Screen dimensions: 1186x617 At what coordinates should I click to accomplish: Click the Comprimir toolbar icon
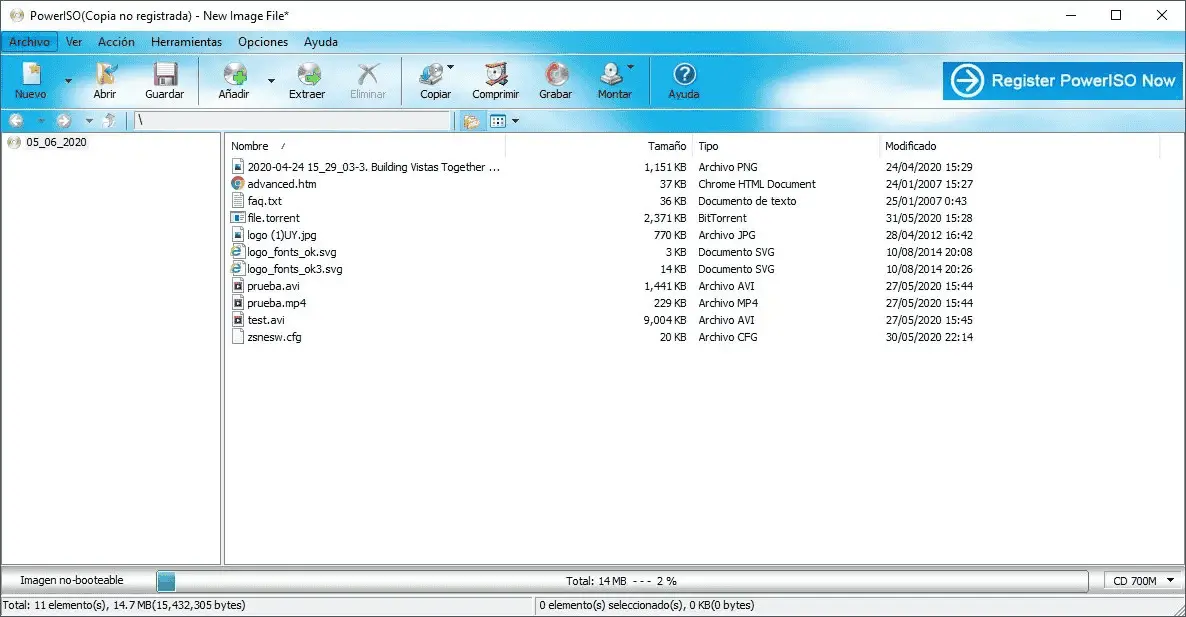click(x=496, y=74)
